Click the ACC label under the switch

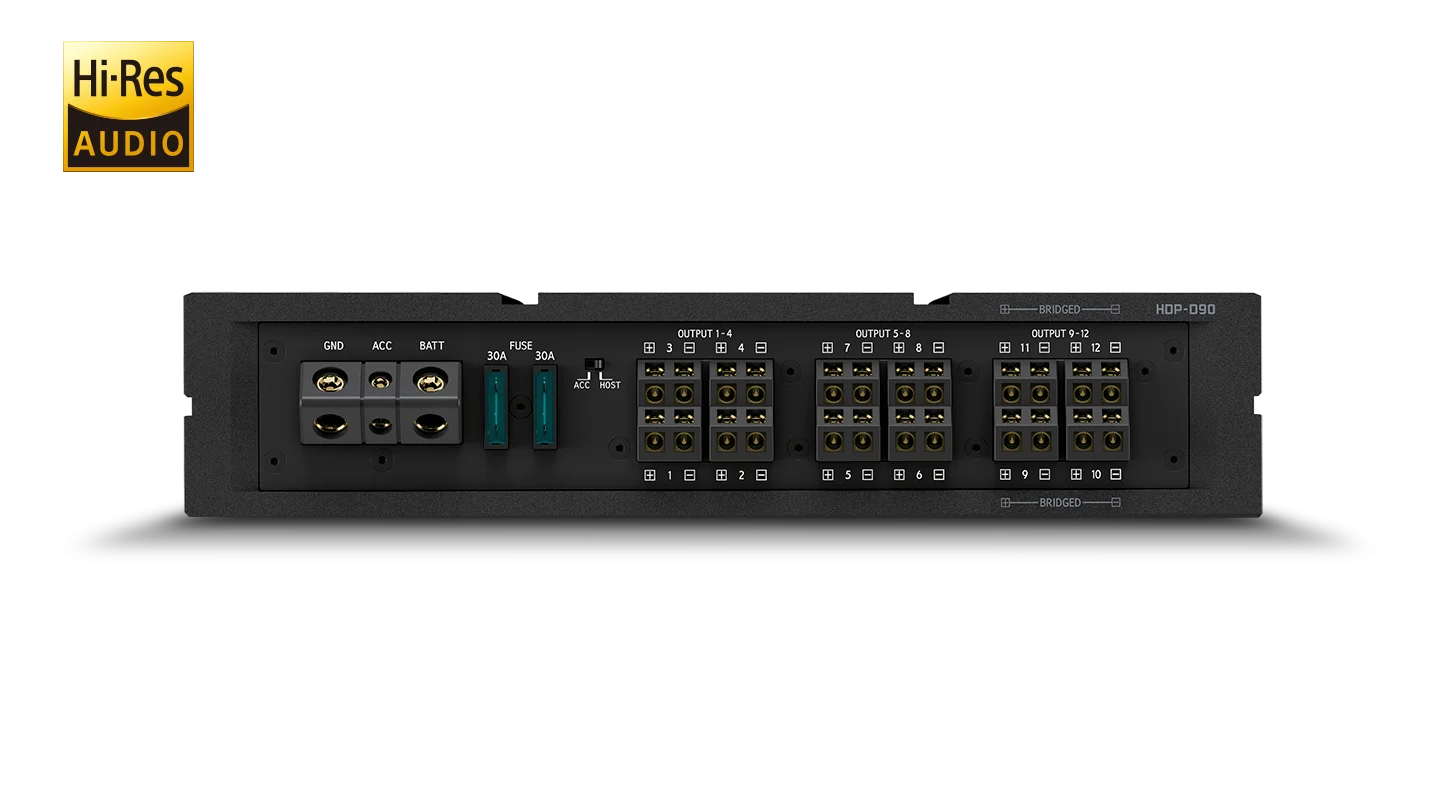[582, 385]
